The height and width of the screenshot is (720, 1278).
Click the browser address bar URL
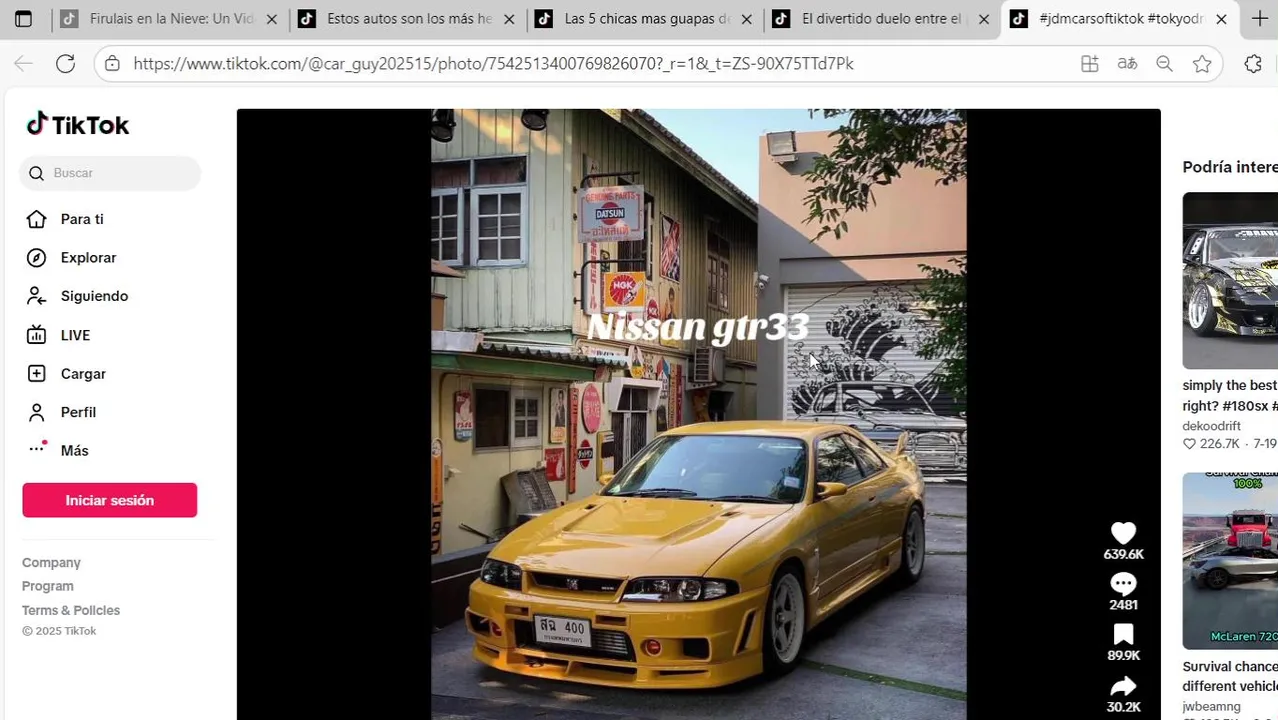[x=493, y=63]
